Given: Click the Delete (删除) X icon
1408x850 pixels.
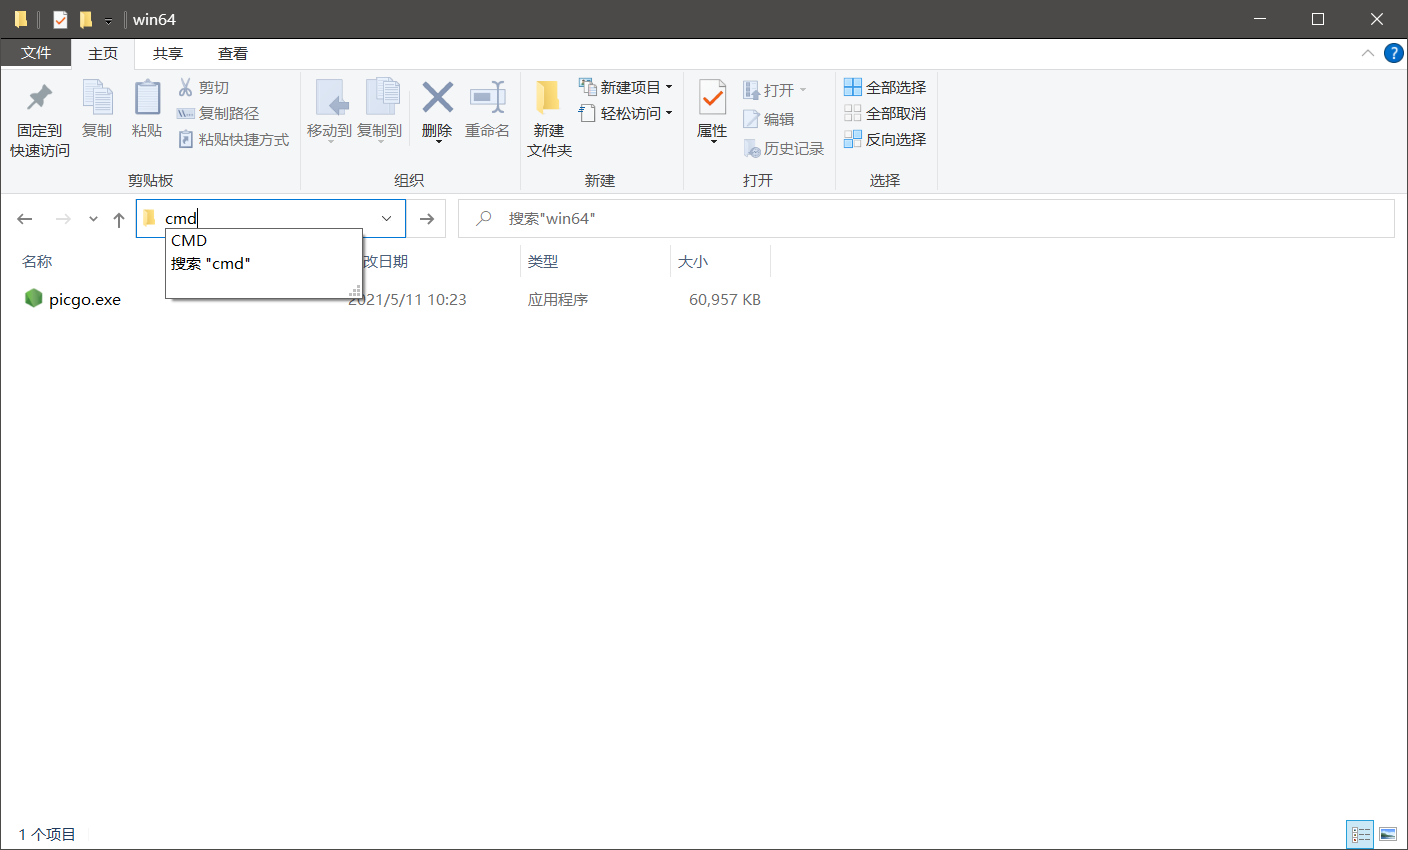Looking at the screenshot, I should (437, 98).
